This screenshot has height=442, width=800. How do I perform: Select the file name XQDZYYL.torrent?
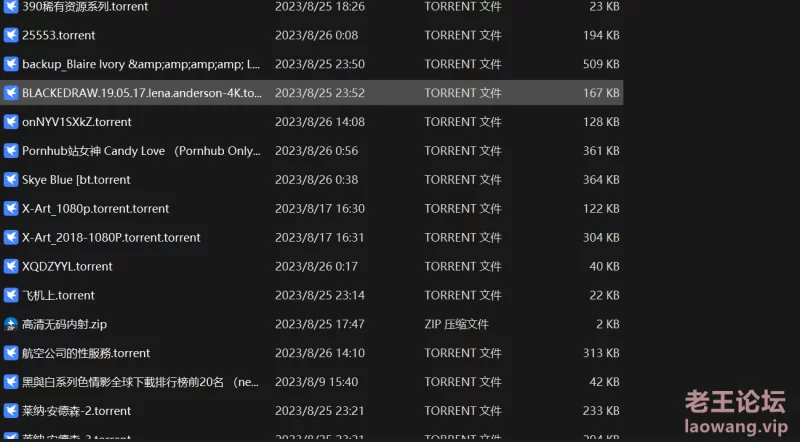[67, 266]
